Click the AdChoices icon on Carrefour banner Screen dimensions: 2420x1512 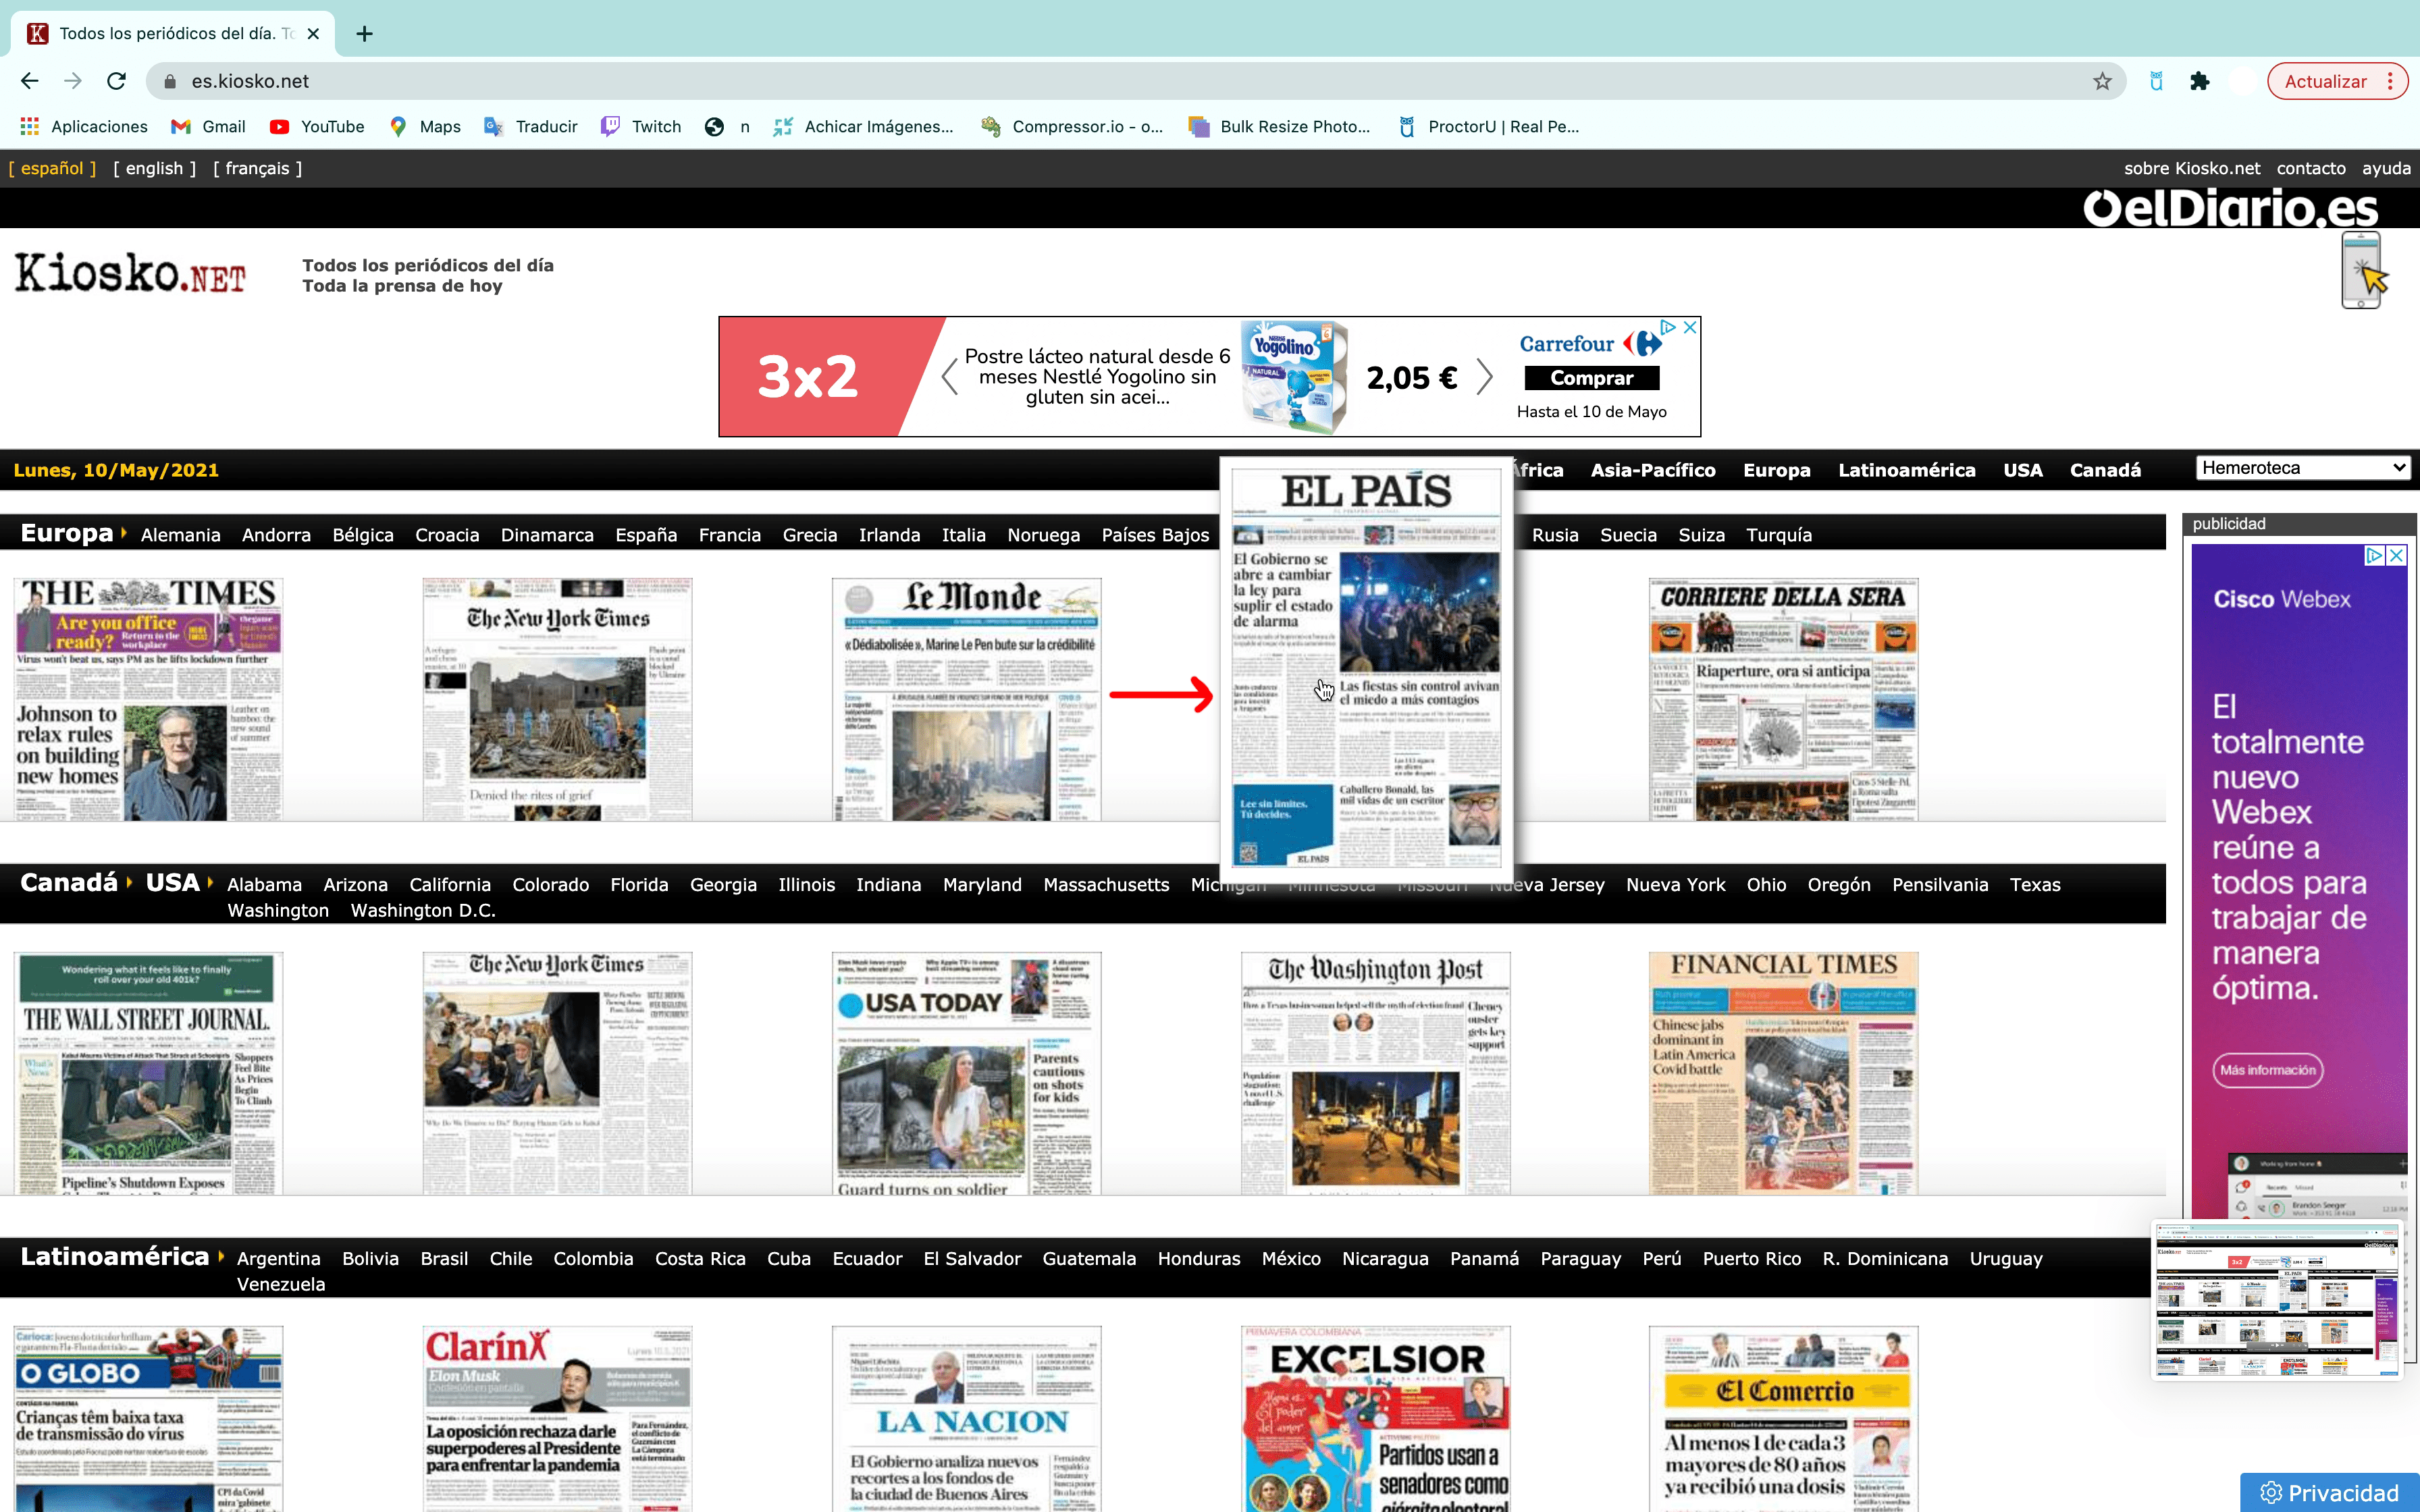coord(1668,327)
